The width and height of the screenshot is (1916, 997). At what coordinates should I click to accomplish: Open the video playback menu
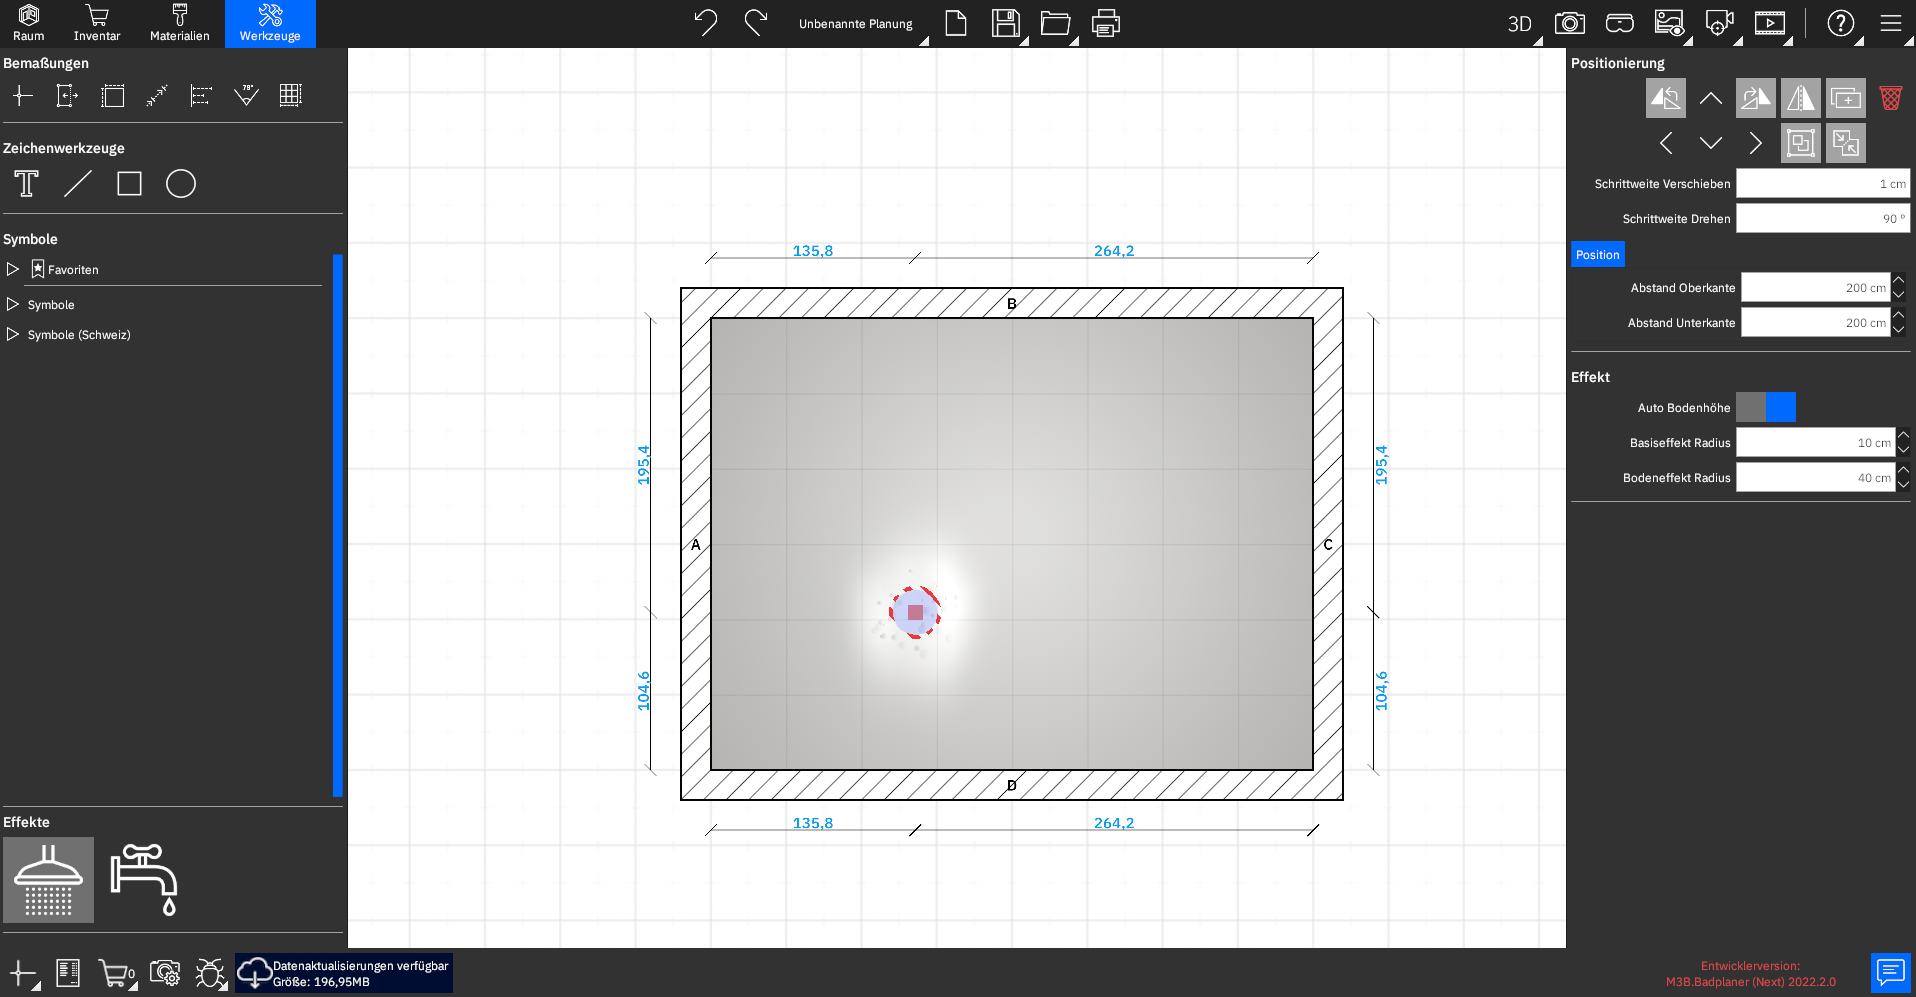coord(1769,23)
